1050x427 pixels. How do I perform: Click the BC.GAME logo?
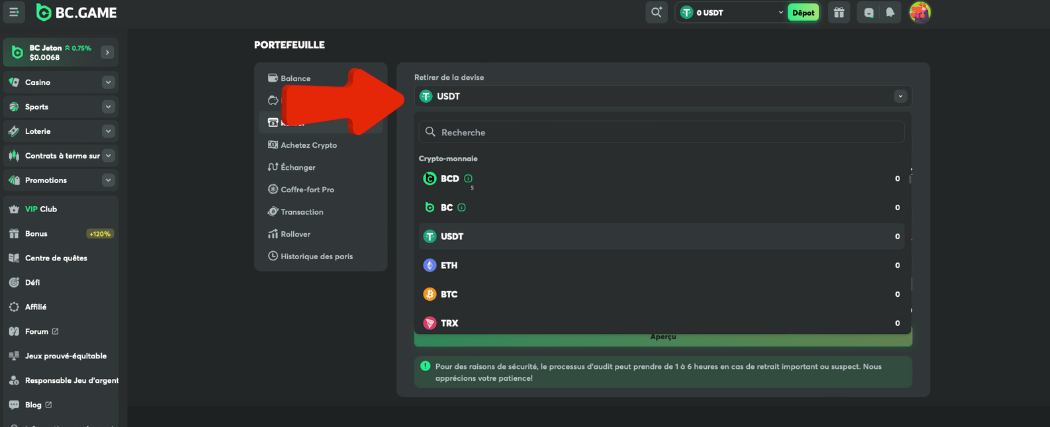coord(76,12)
